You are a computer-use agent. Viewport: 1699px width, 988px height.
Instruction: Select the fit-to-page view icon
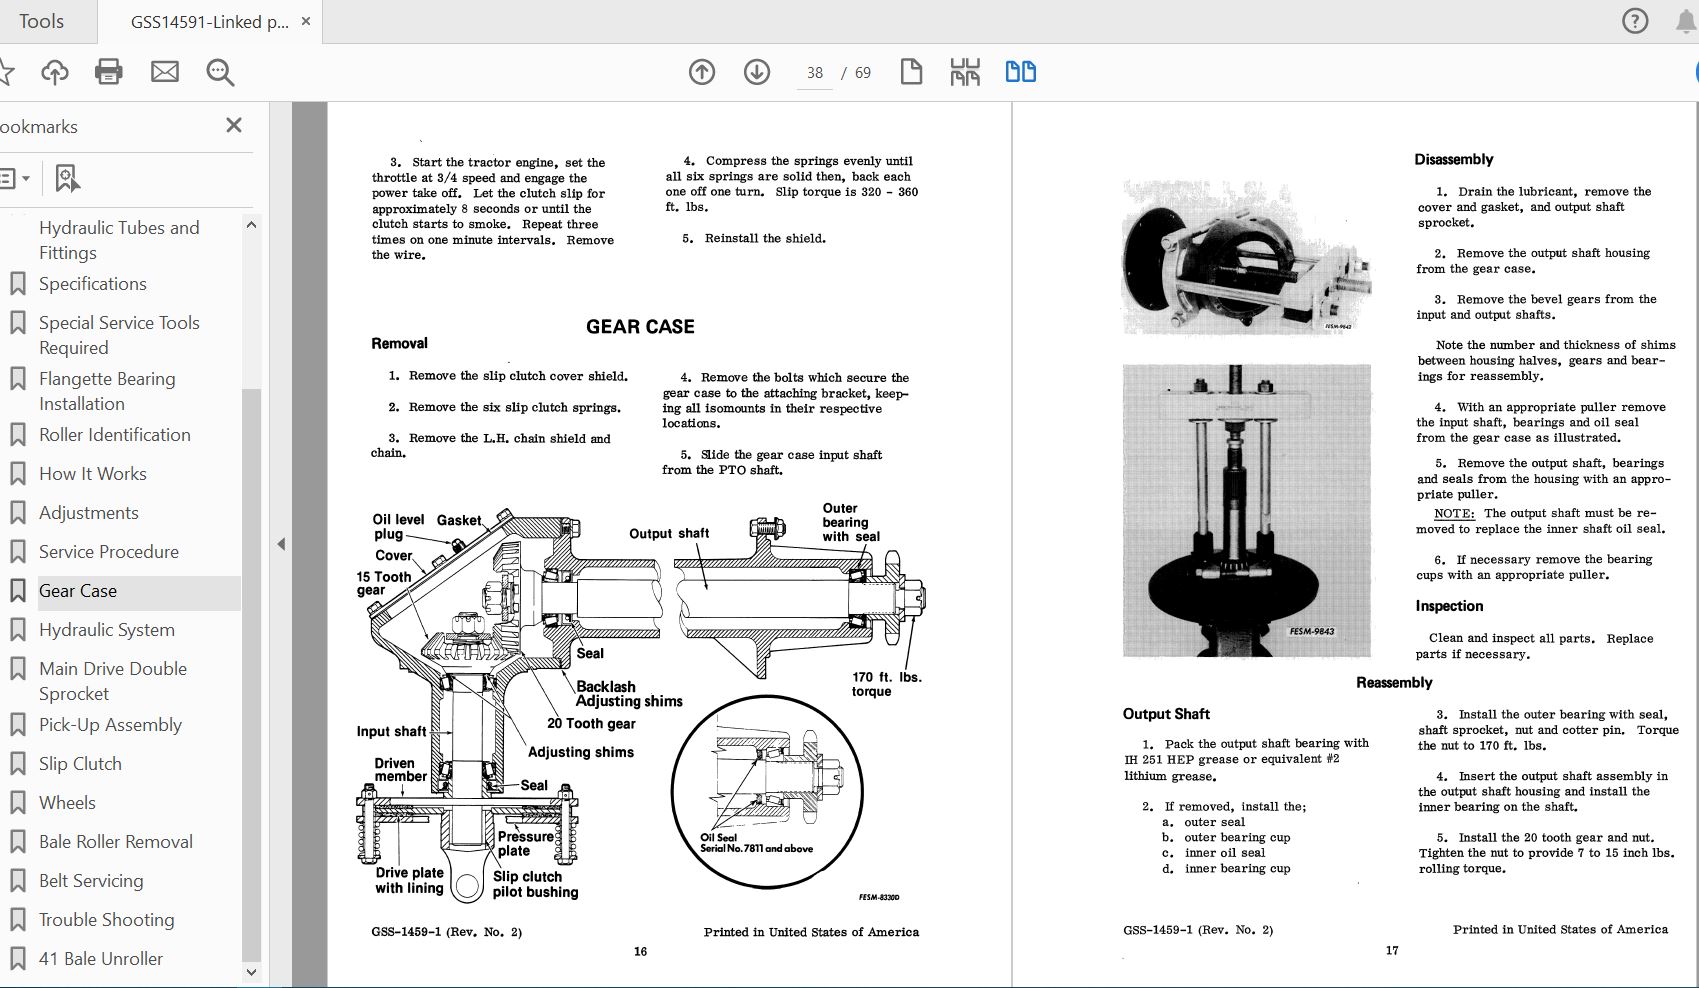coord(965,72)
